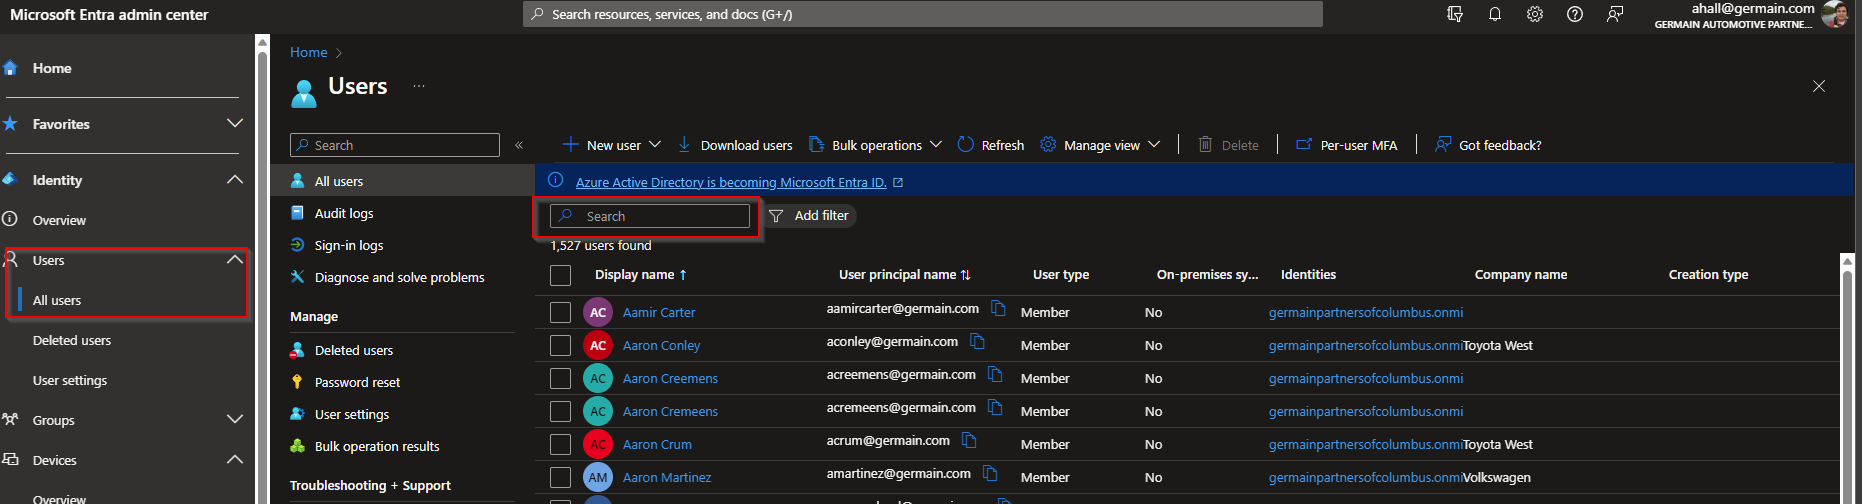Open the Manage view dropdown
The image size is (1862, 504).
pyautogui.click(x=1100, y=145)
